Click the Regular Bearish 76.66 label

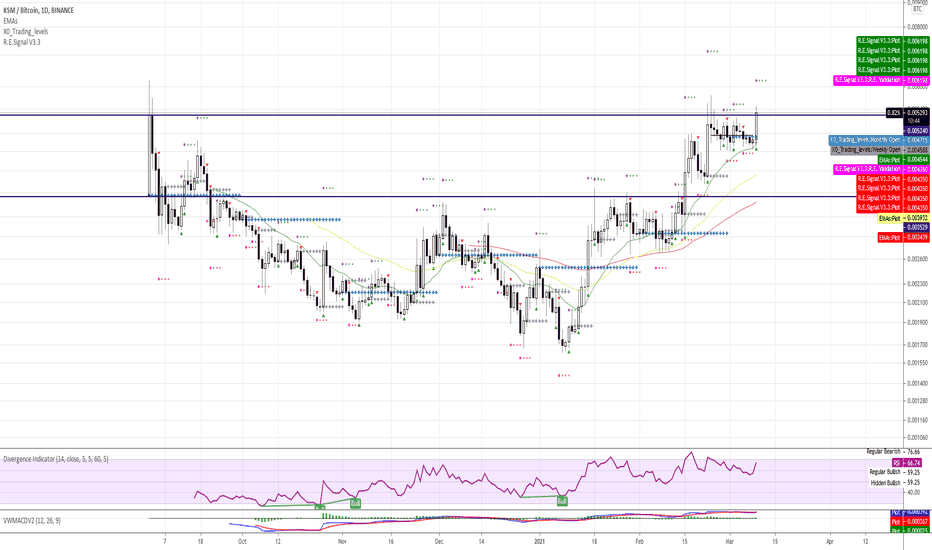[x=893, y=452]
